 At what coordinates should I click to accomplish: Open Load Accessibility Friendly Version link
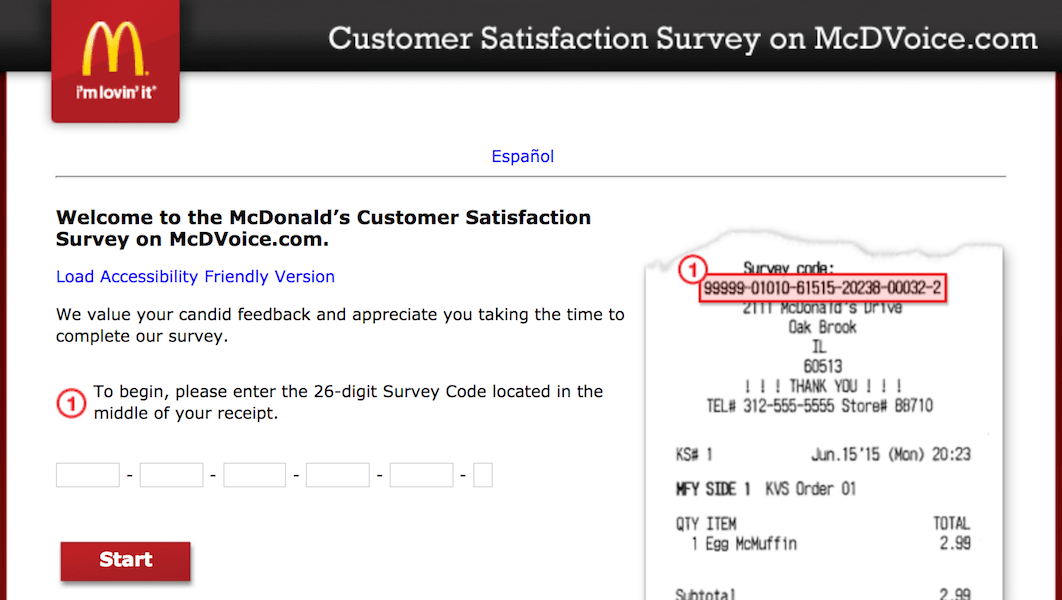coord(195,276)
